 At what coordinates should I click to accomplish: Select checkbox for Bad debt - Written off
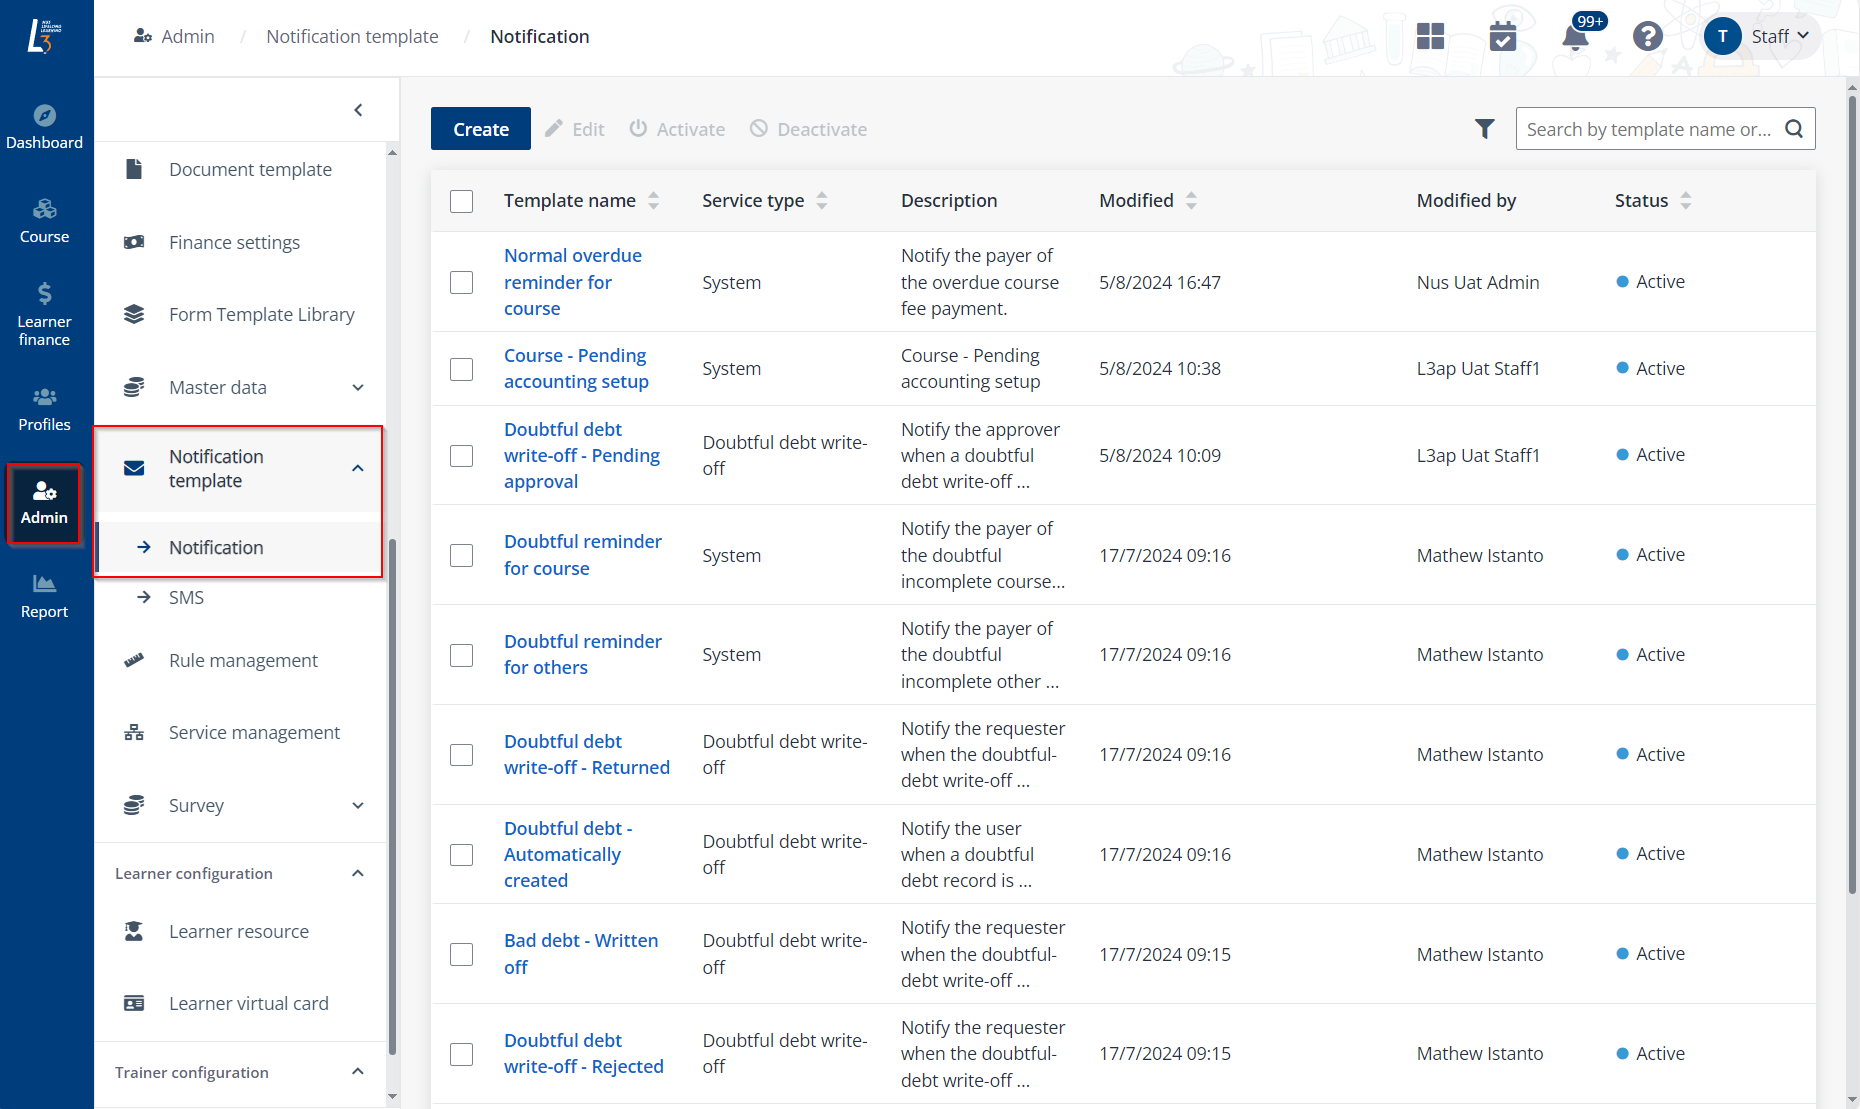tap(461, 954)
